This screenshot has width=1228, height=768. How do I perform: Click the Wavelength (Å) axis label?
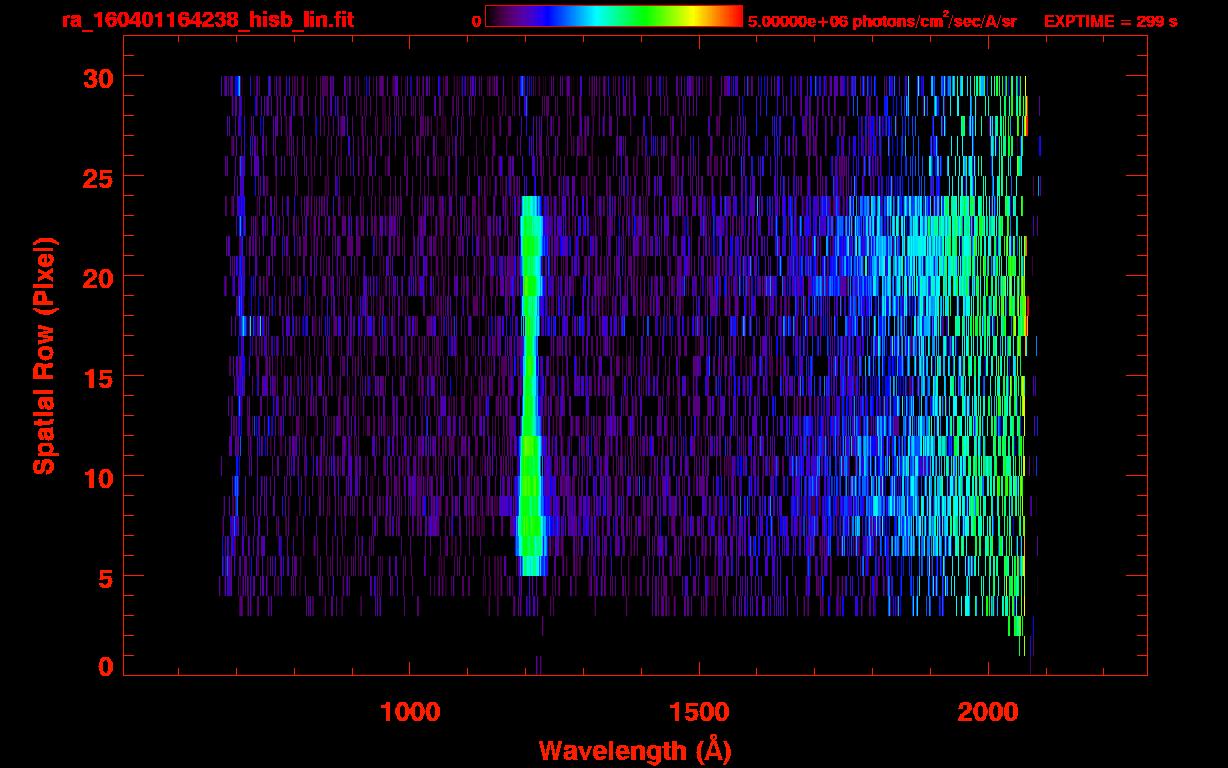tap(635, 749)
